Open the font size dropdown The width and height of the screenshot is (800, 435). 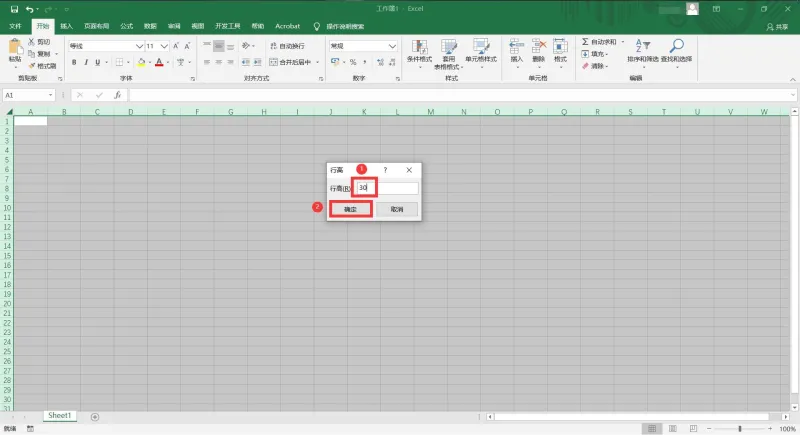pos(164,46)
